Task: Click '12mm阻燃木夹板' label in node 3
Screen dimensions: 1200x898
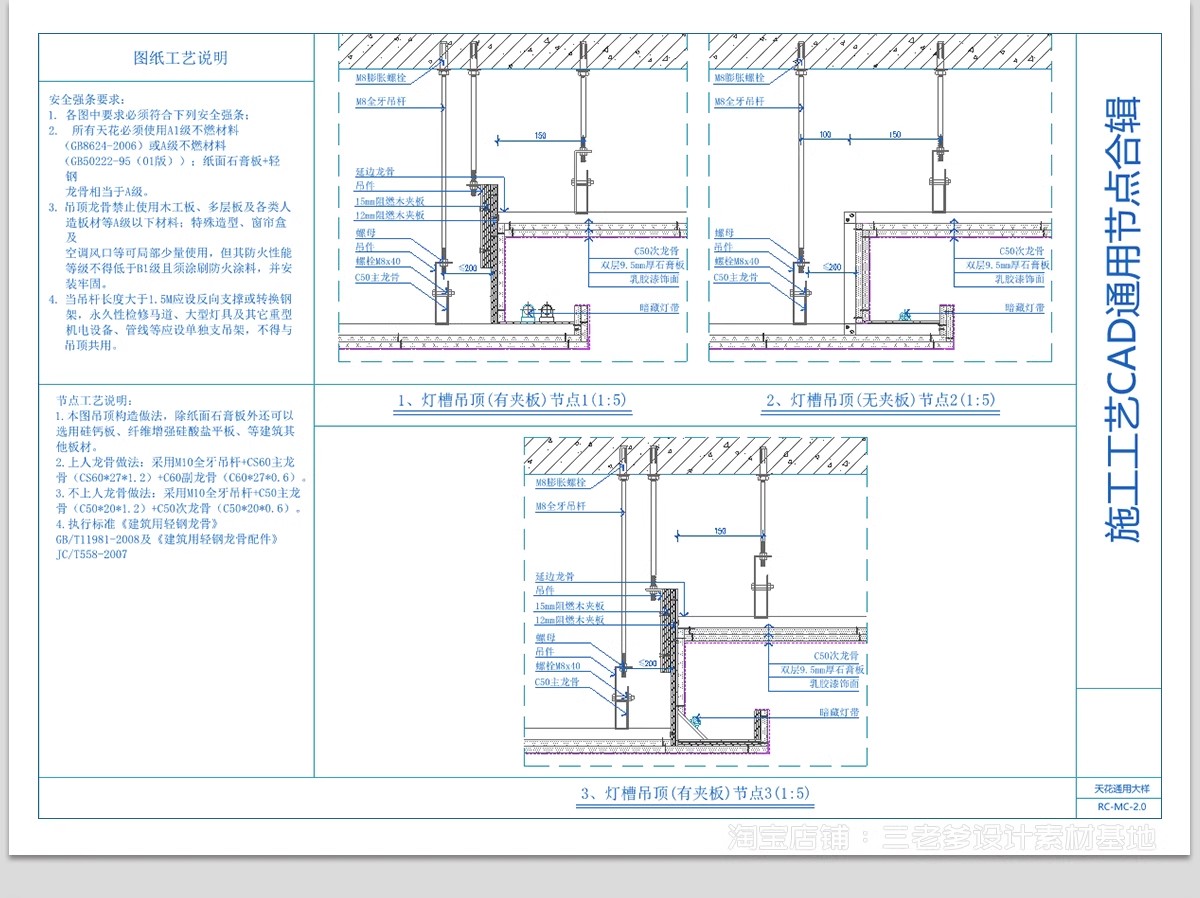Action: (570, 620)
